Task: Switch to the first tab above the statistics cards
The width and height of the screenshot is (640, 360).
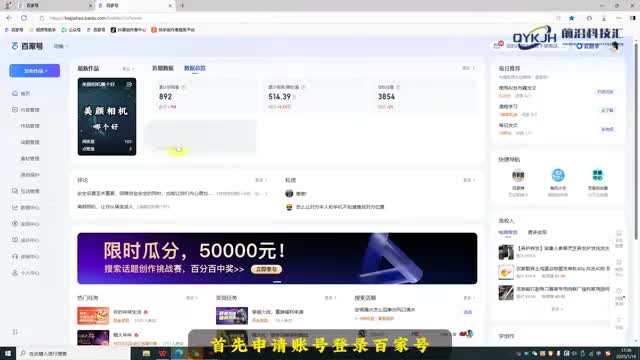Action: [x=163, y=68]
